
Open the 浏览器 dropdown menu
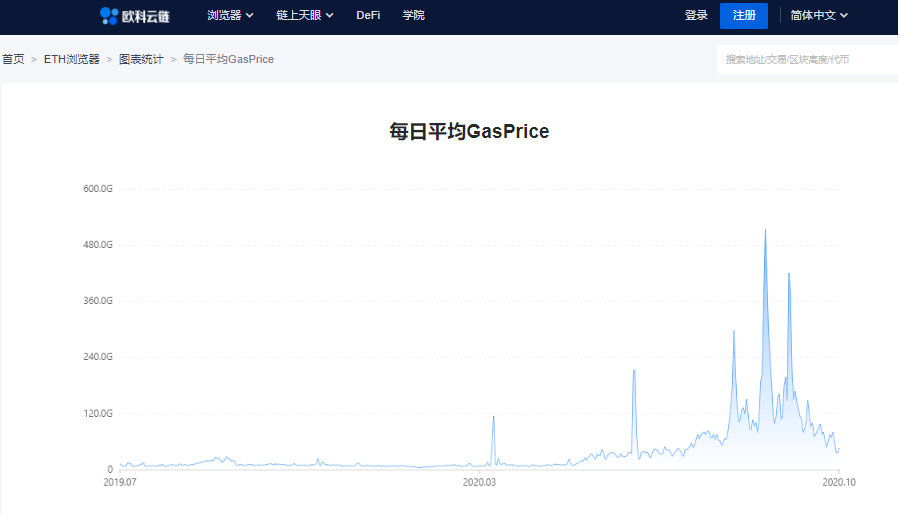click(x=230, y=16)
